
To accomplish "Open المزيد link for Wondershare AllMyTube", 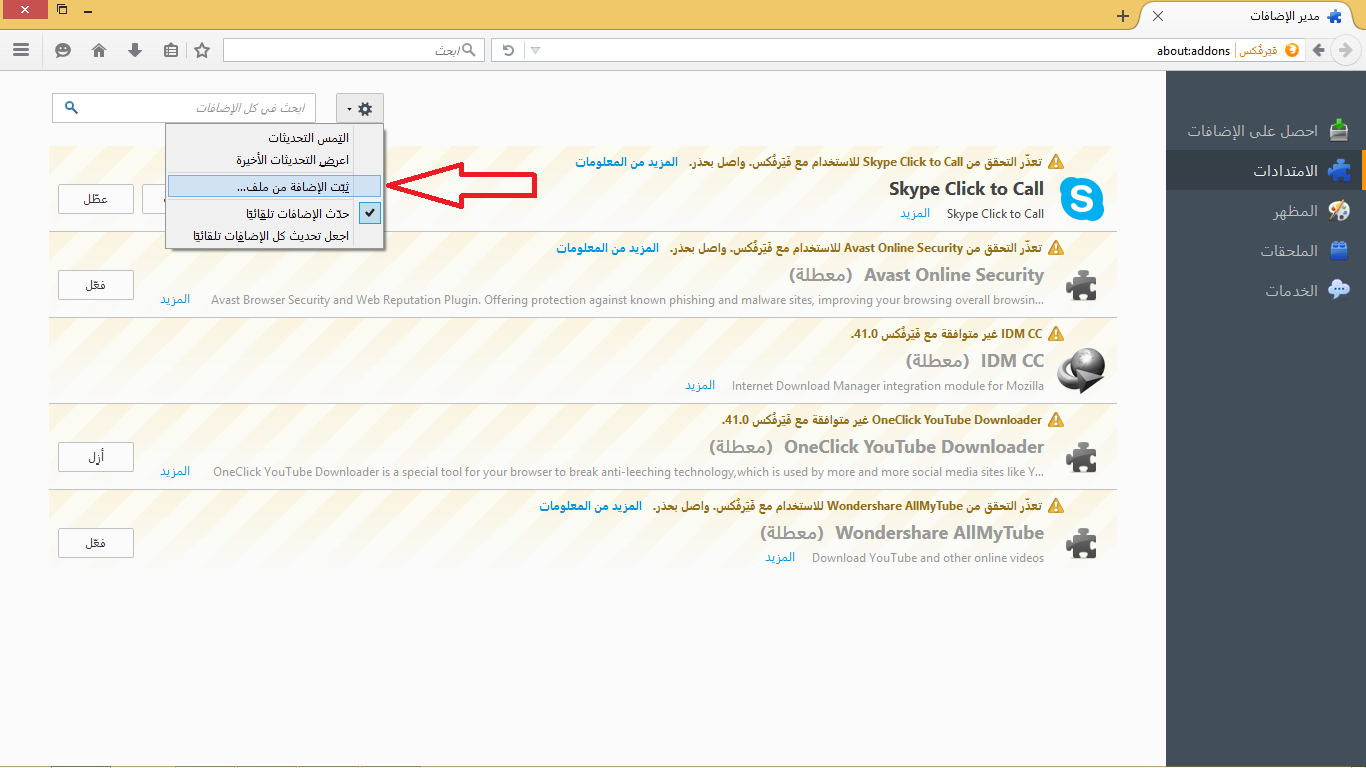I will (780, 557).
